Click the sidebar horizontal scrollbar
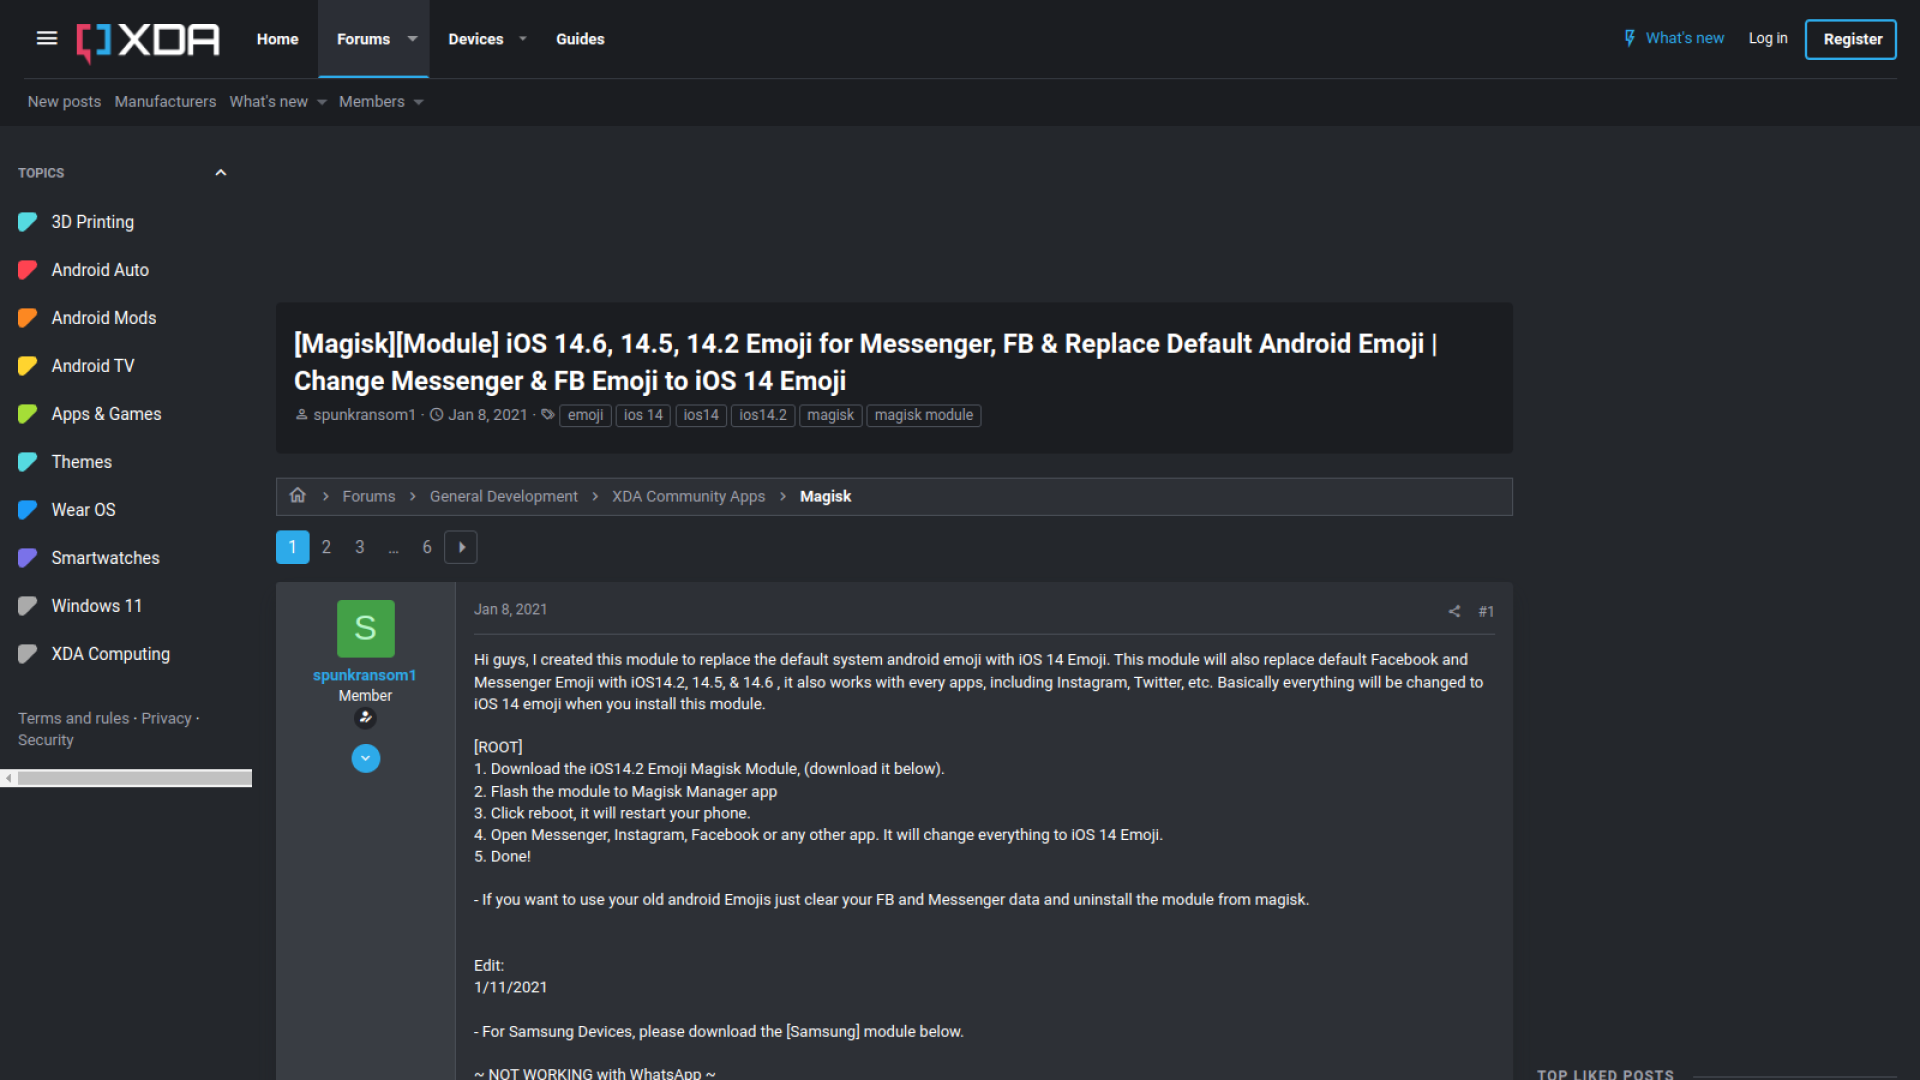This screenshot has width=1920, height=1080. tap(133, 778)
